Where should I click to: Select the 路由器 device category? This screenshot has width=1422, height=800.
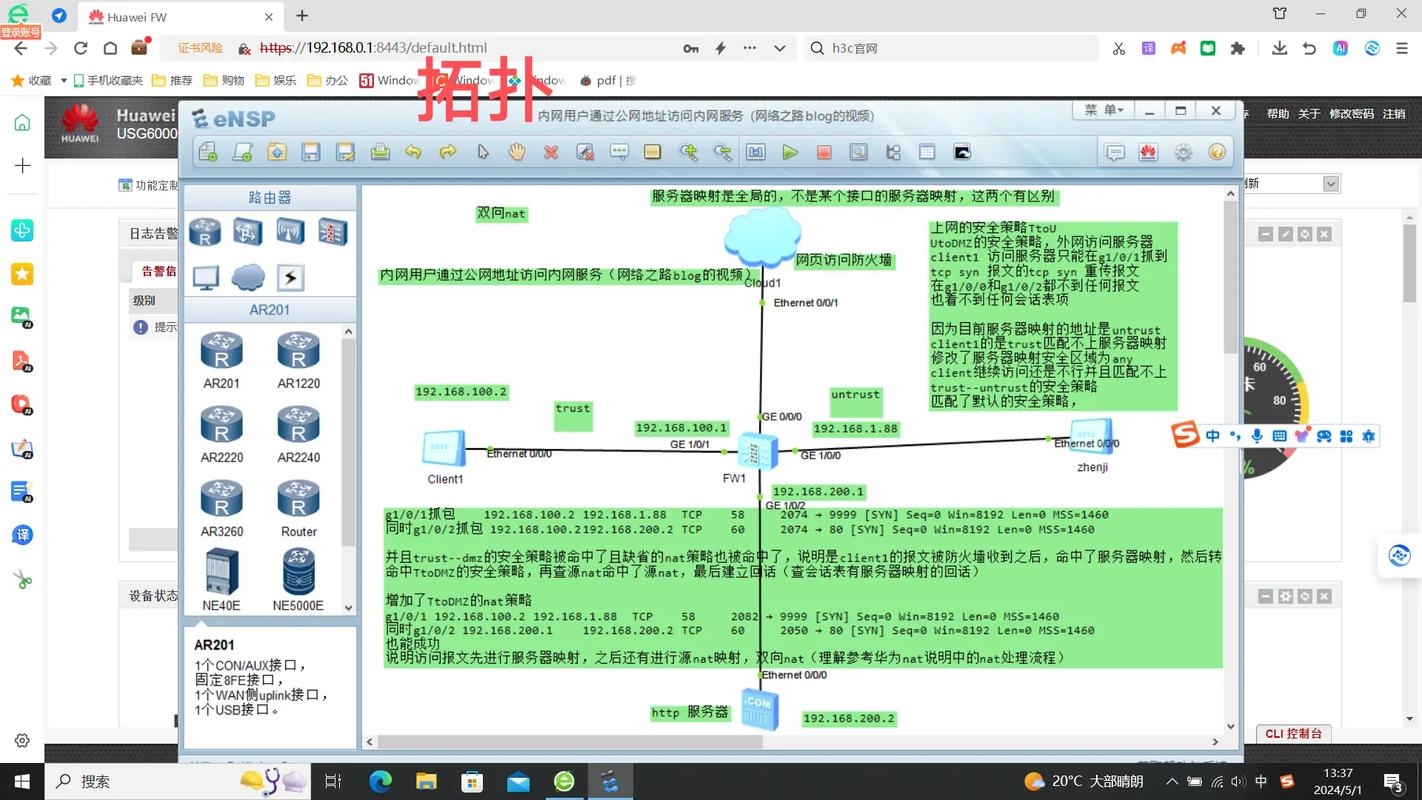269,197
